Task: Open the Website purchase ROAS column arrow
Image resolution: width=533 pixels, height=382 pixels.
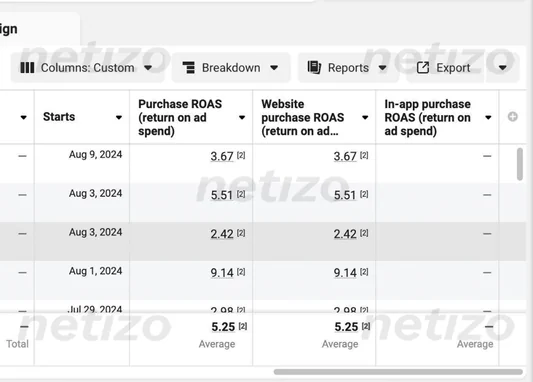Action: (365, 118)
